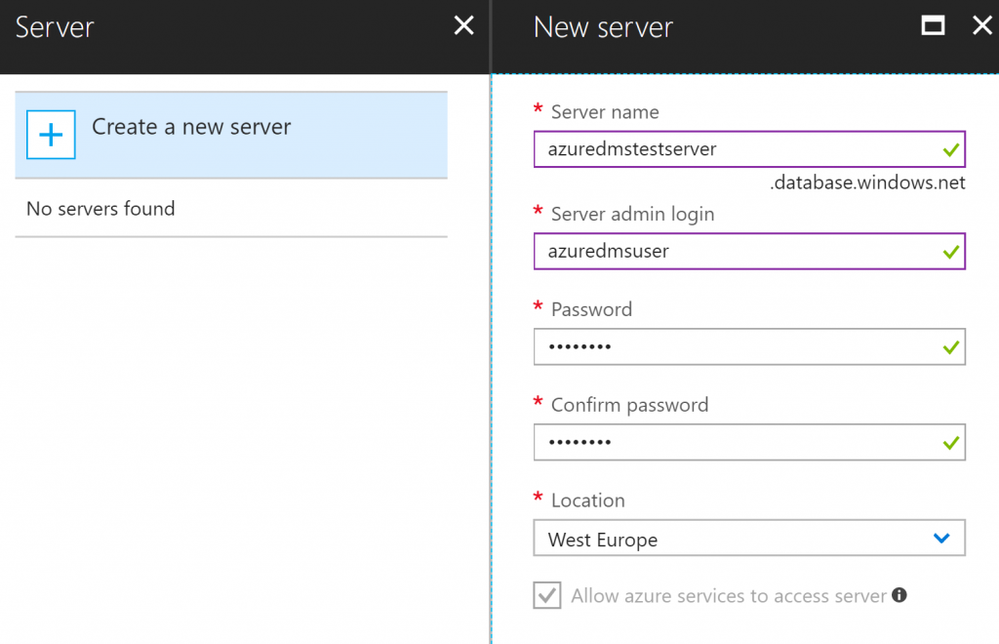
Task: Click the plus icon for new server
Action: (x=51, y=134)
